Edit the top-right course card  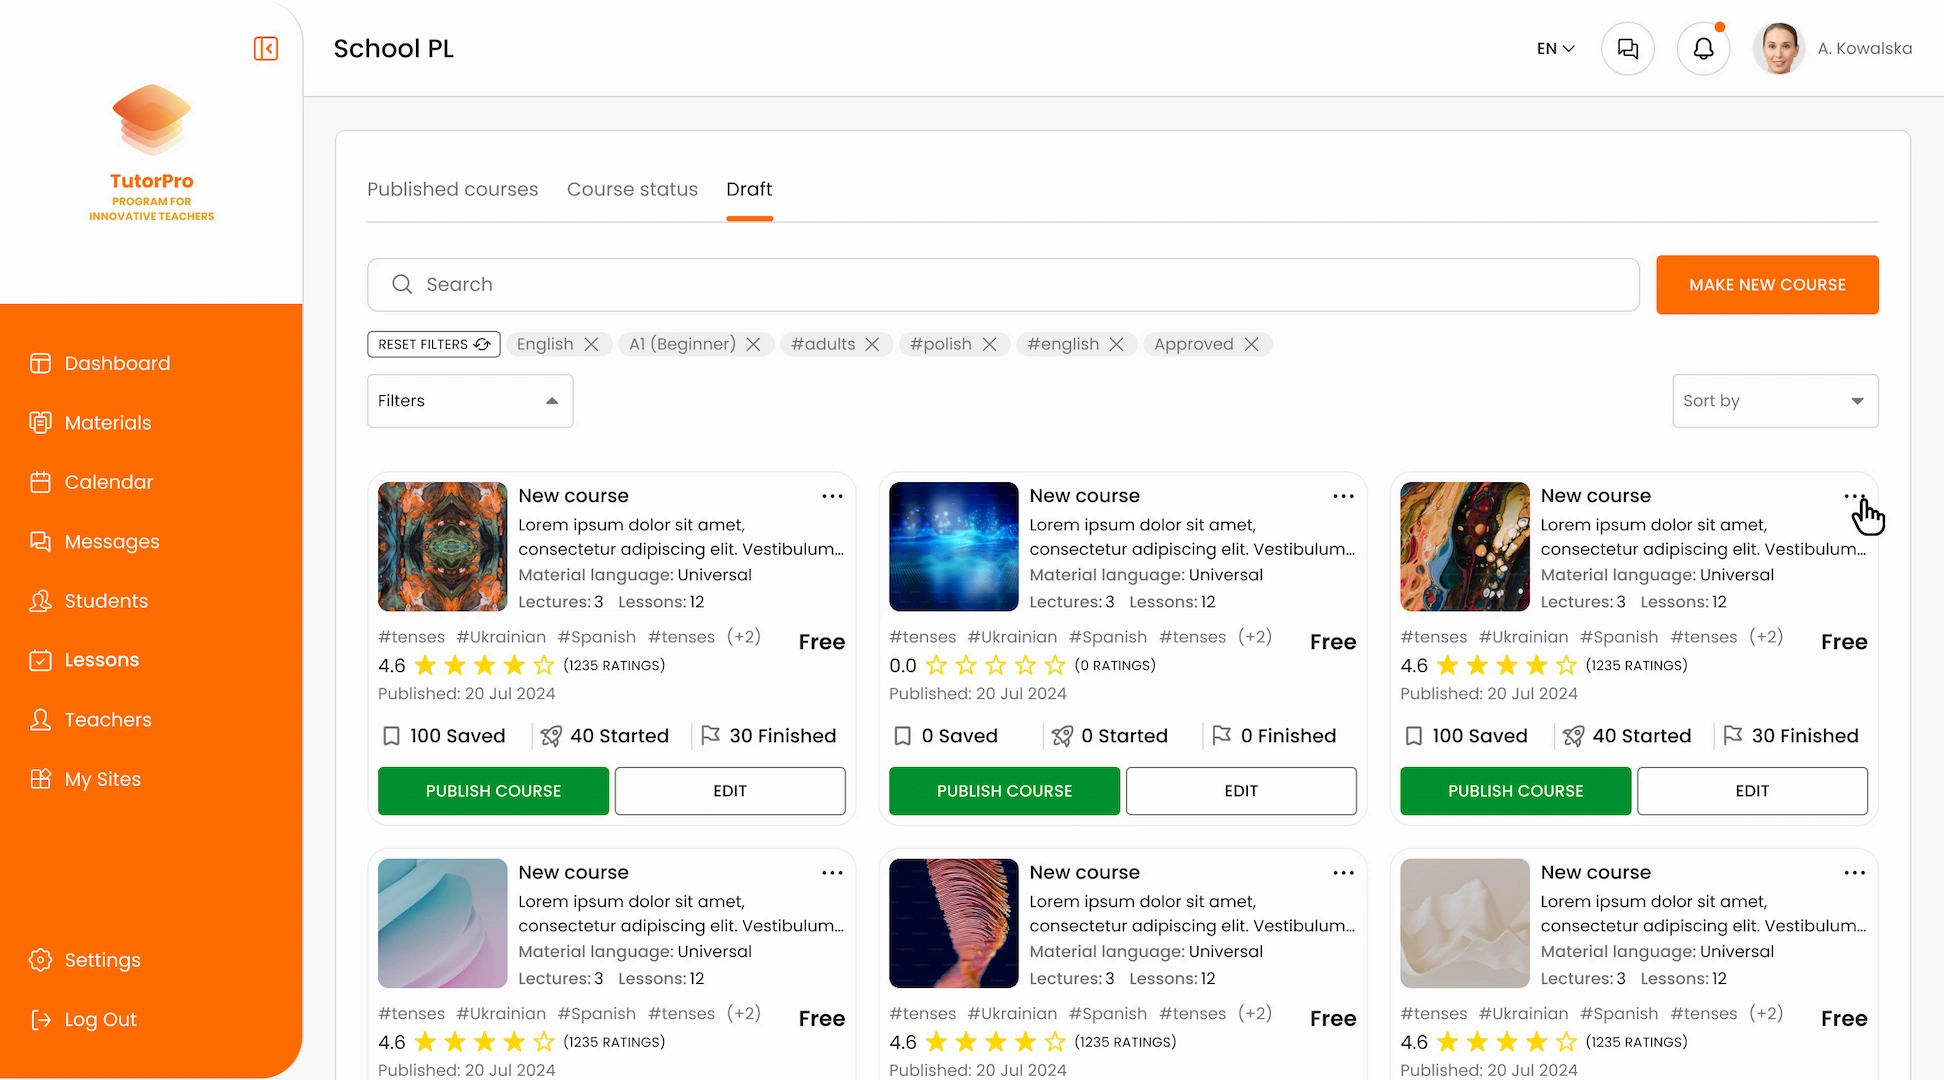1752,791
